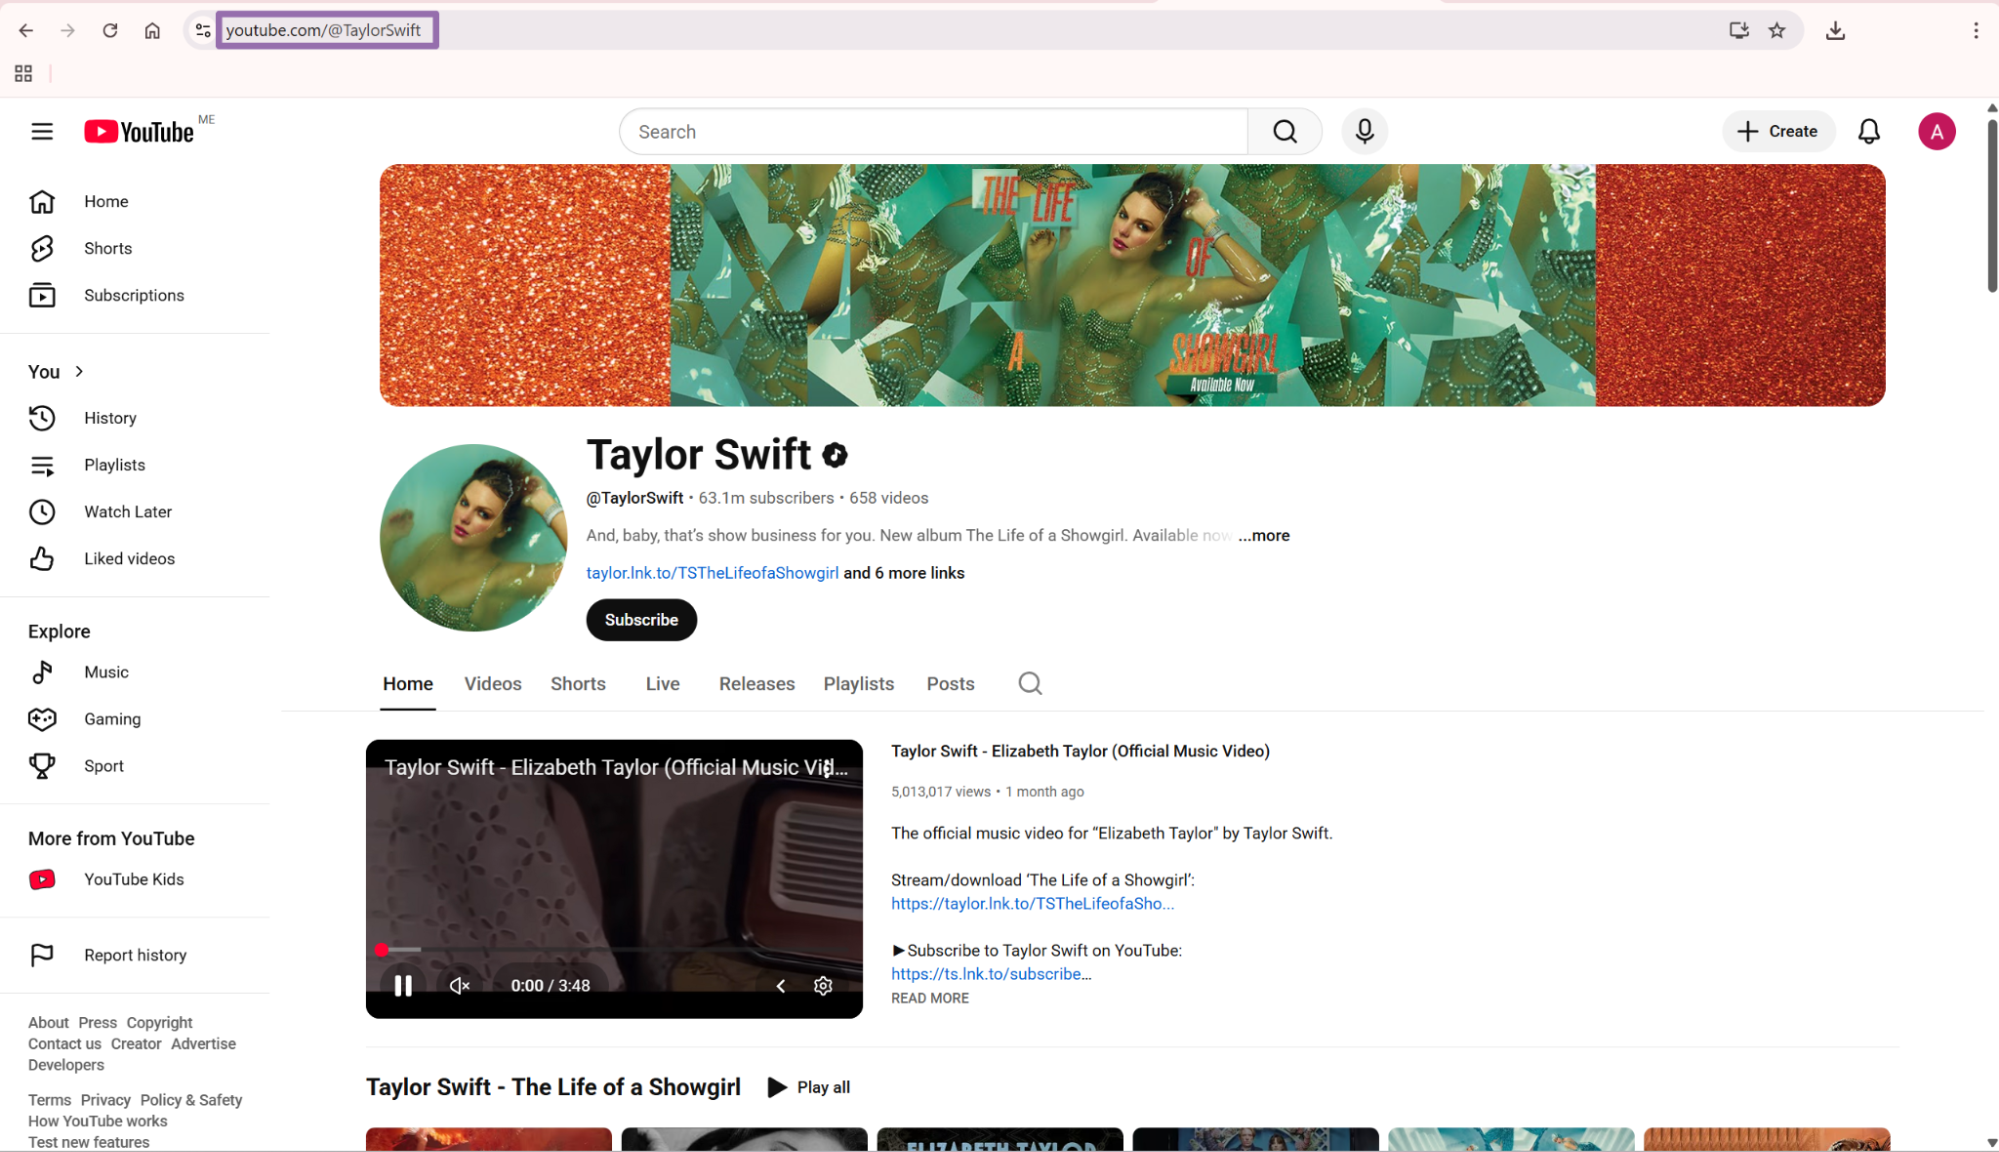Screen dimensions: 1999x1152
Task: Open Report history
Action: (135, 956)
